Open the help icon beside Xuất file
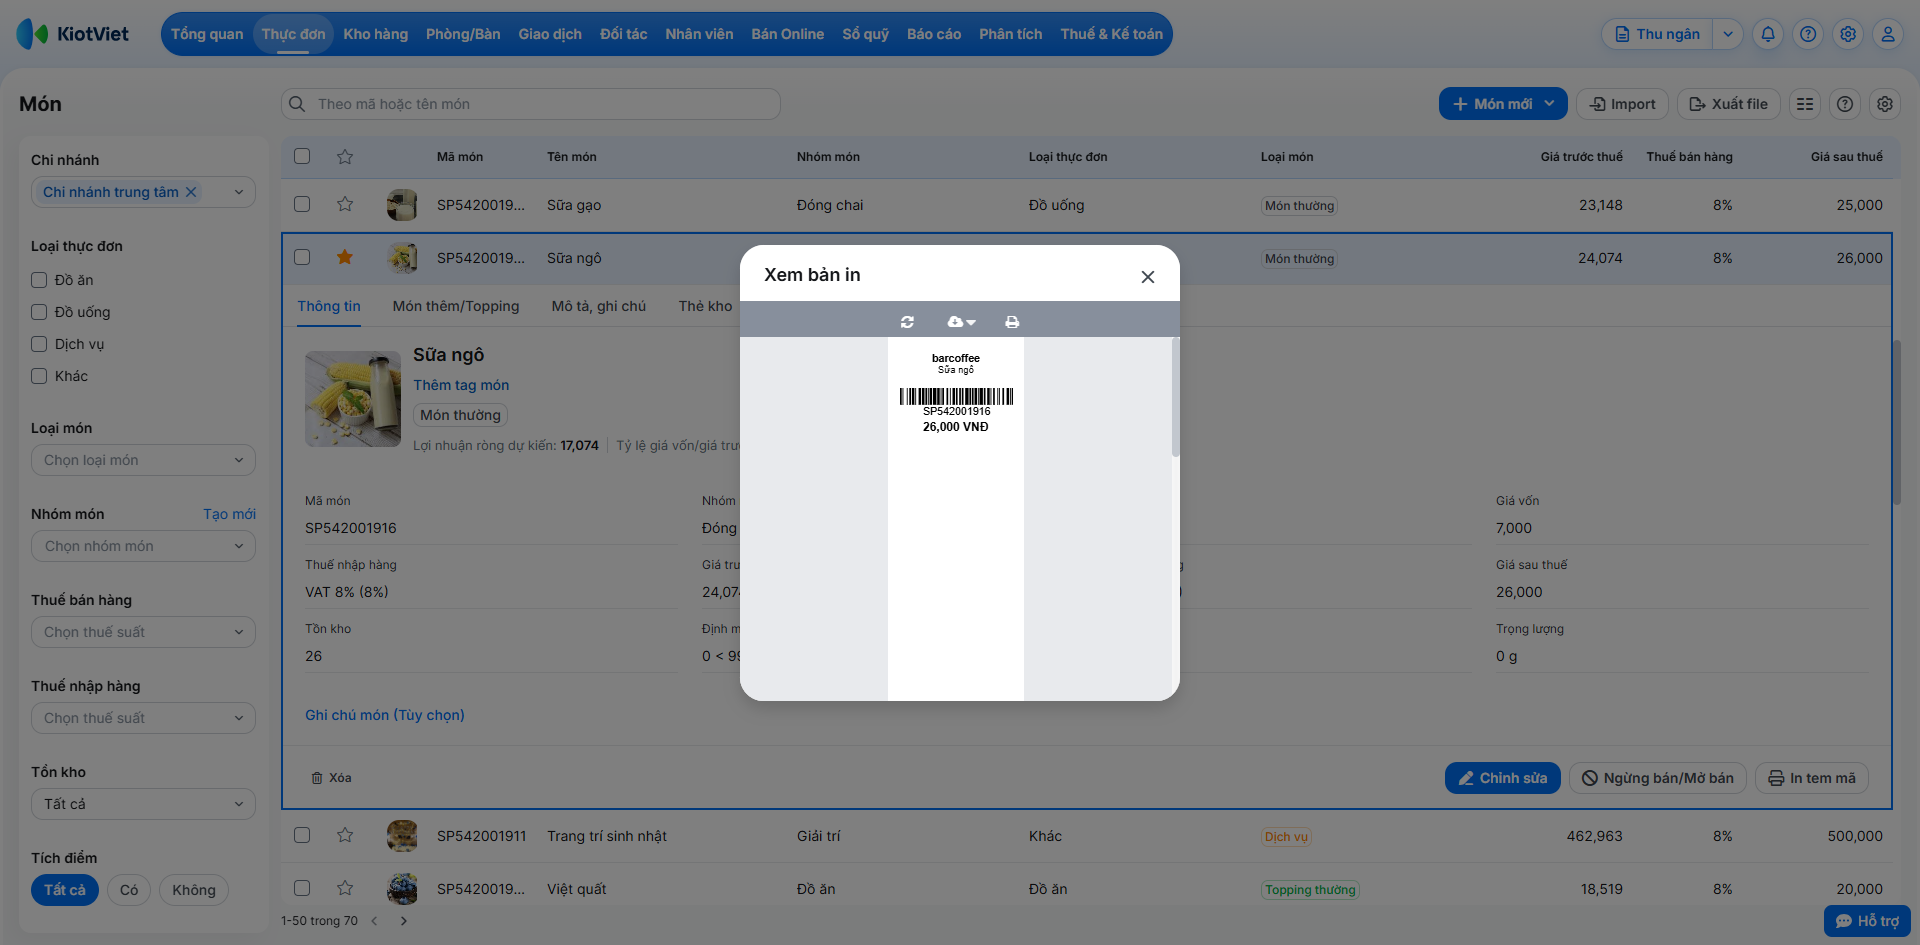 pos(1845,104)
